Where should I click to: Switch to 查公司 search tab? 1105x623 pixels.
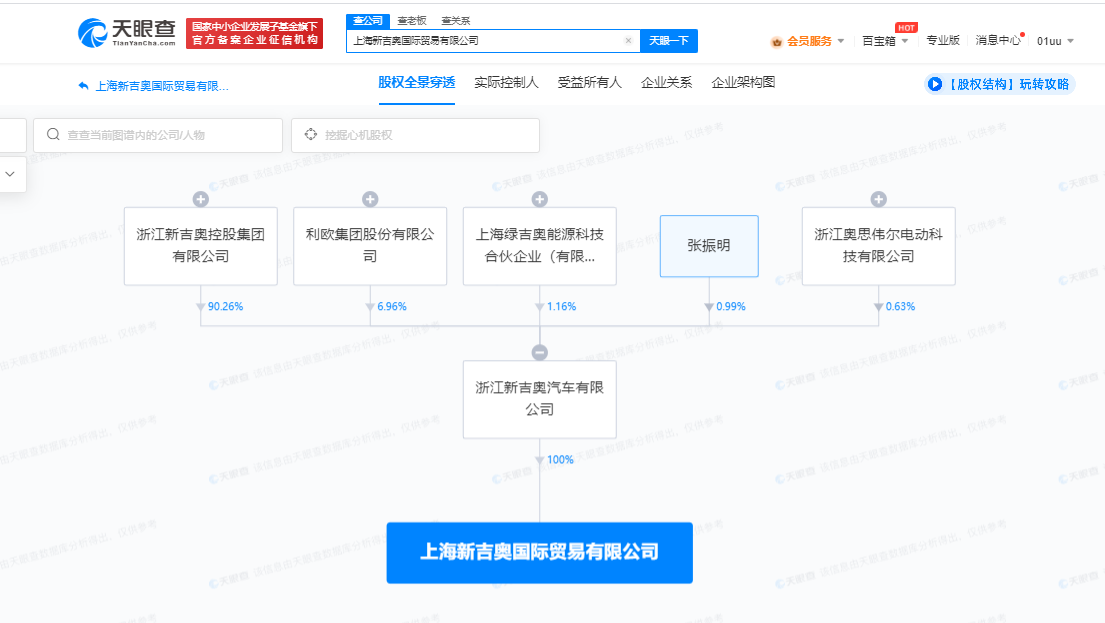click(x=368, y=20)
